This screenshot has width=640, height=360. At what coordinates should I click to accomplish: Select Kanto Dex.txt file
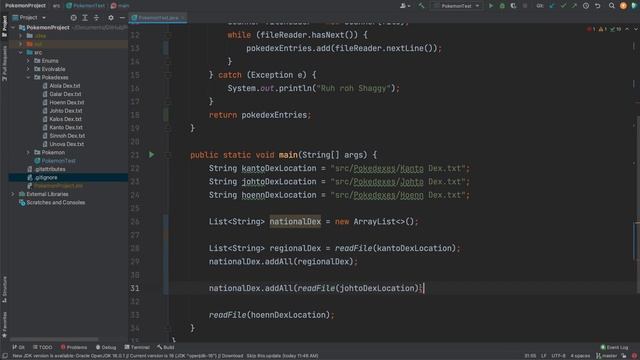(x=62, y=127)
